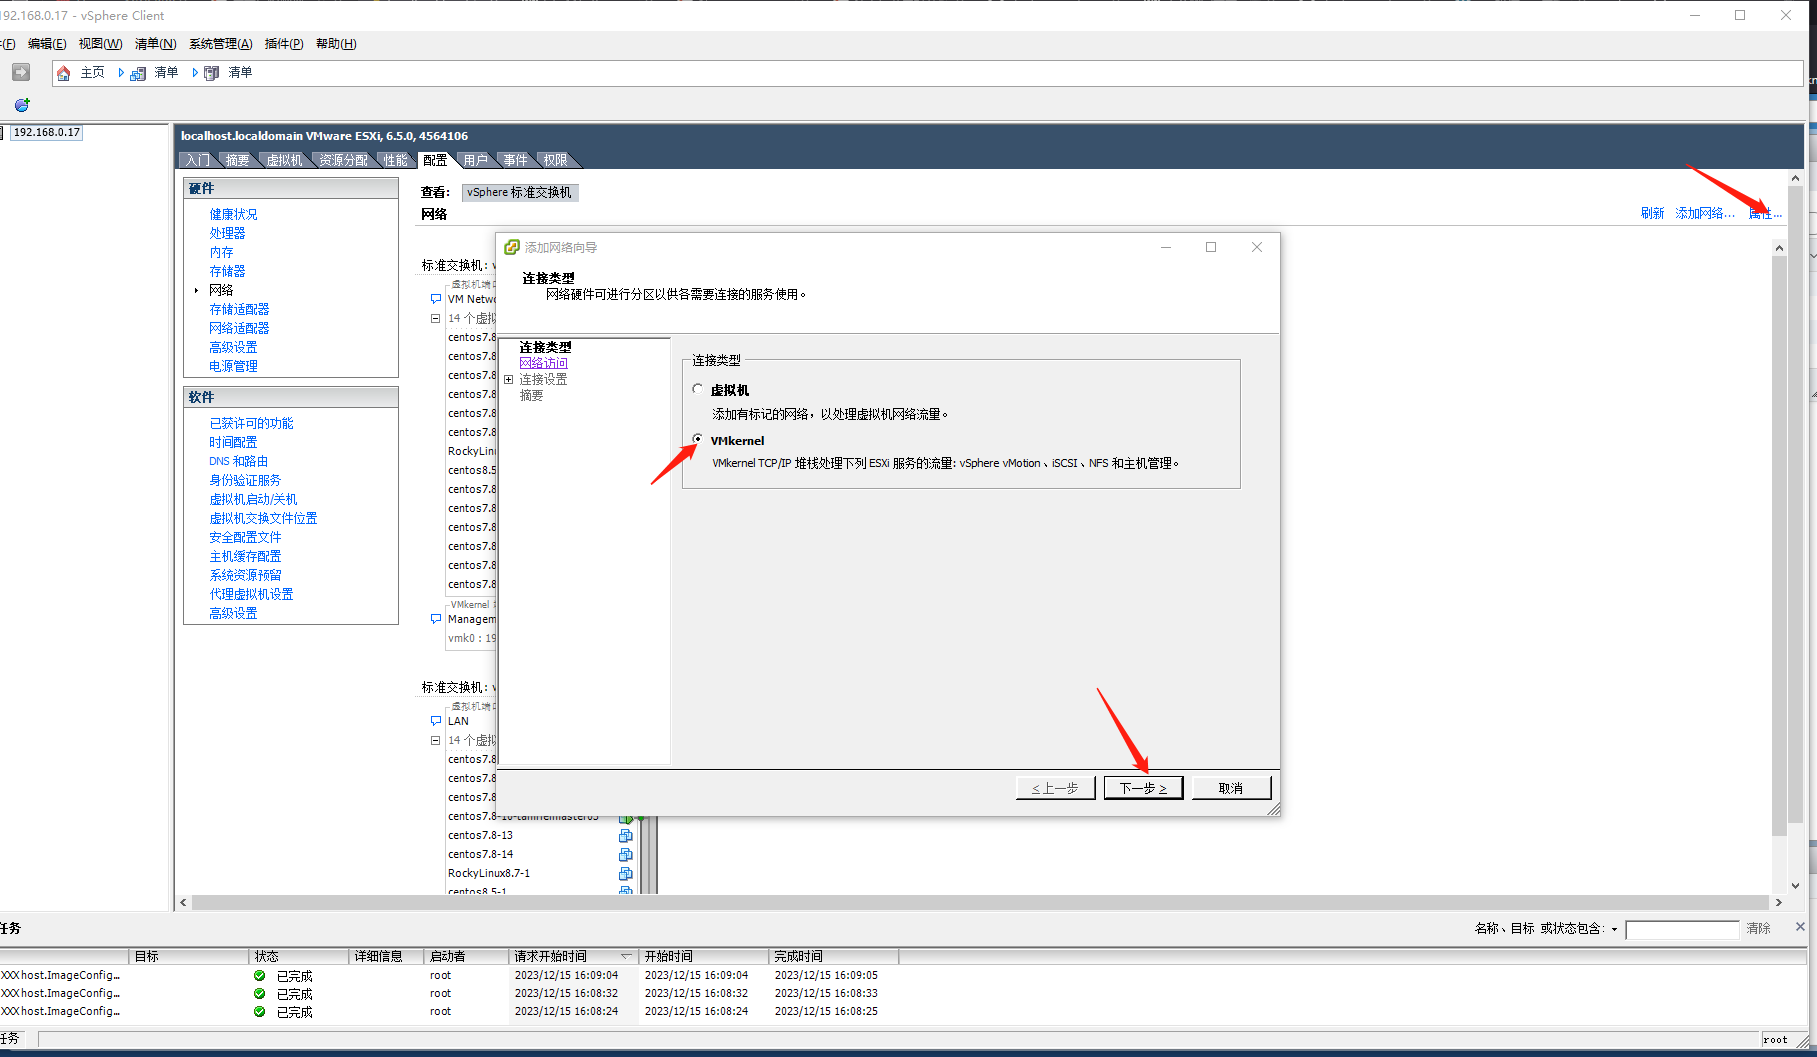Open the 帮助(H) menu
1817x1057 pixels.
pyautogui.click(x=336, y=44)
